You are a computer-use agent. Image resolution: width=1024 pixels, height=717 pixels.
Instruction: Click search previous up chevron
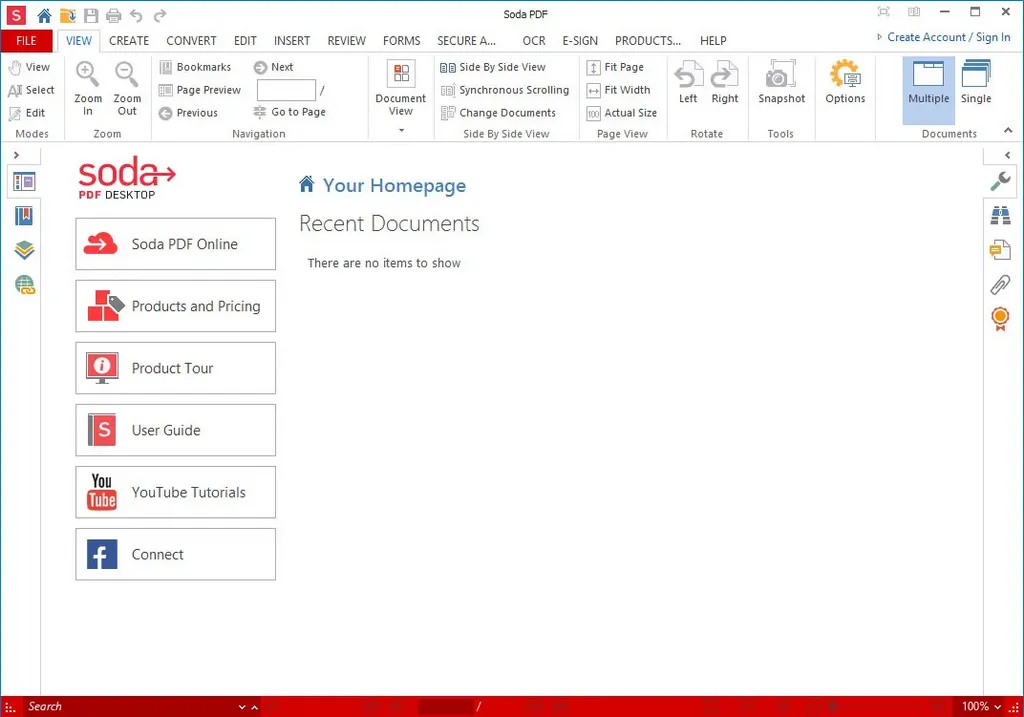click(255, 707)
